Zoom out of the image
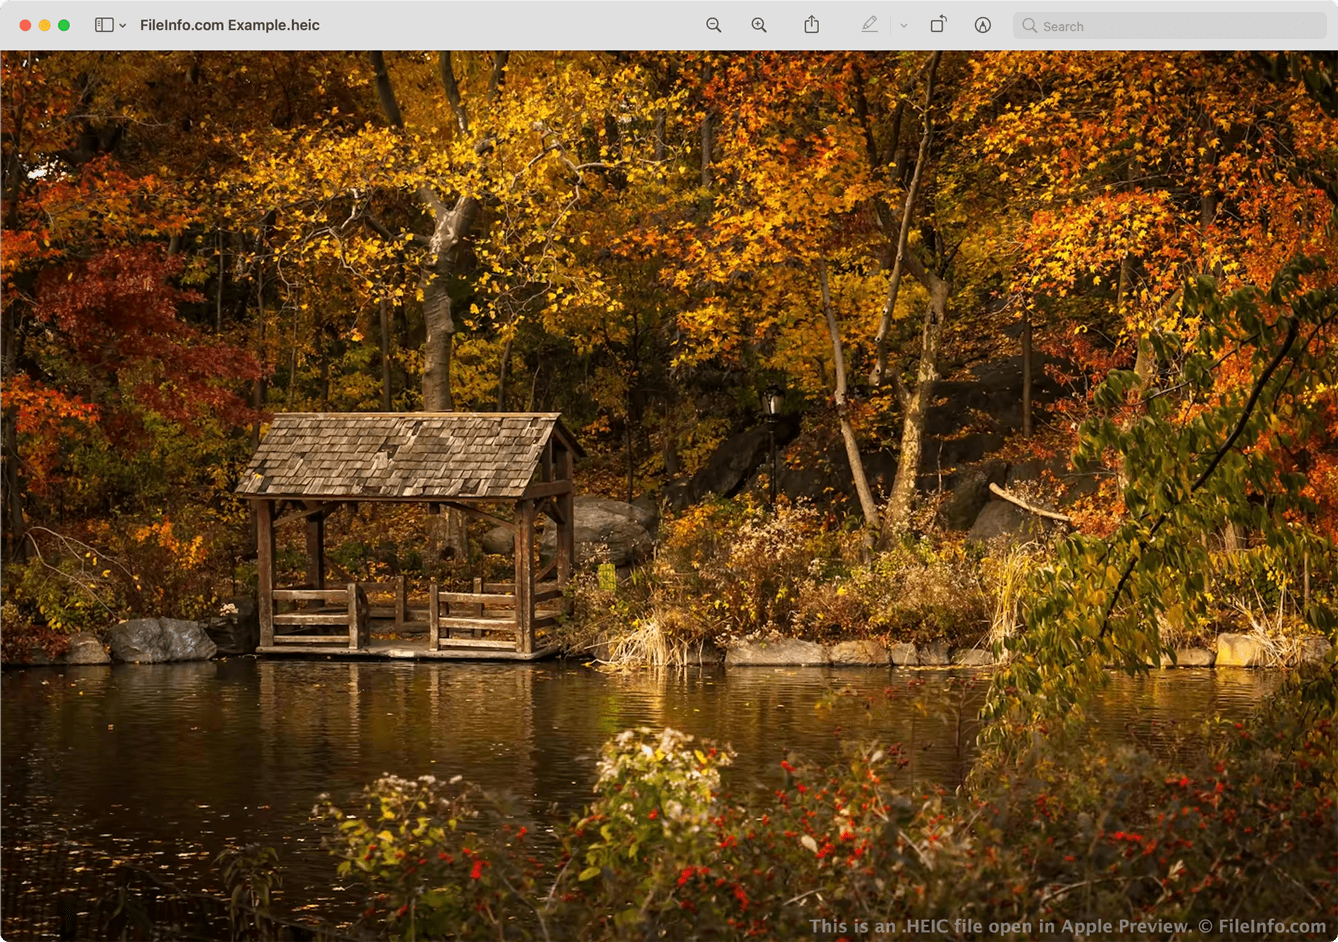The width and height of the screenshot is (1338, 942). coord(713,25)
